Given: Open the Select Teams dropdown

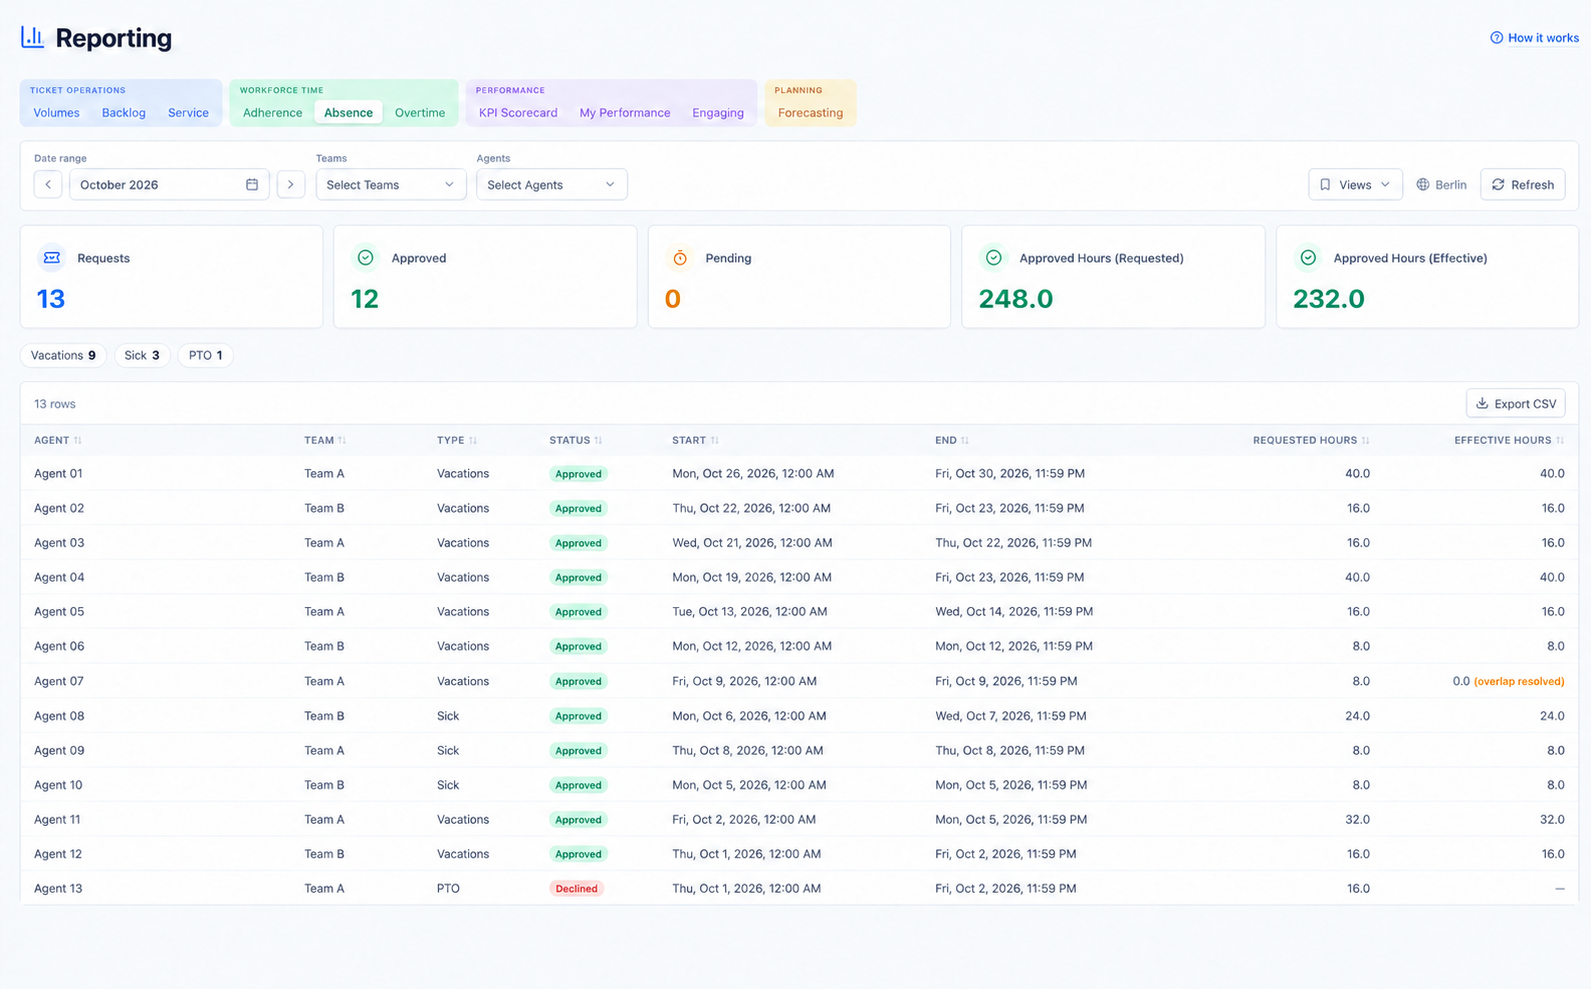Looking at the screenshot, I should [391, 185].
